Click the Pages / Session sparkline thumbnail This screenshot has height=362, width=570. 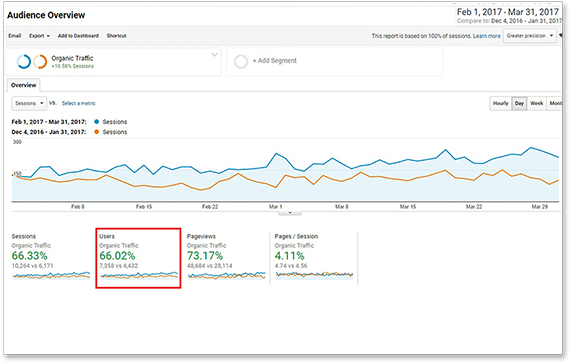tap(314, 275)
